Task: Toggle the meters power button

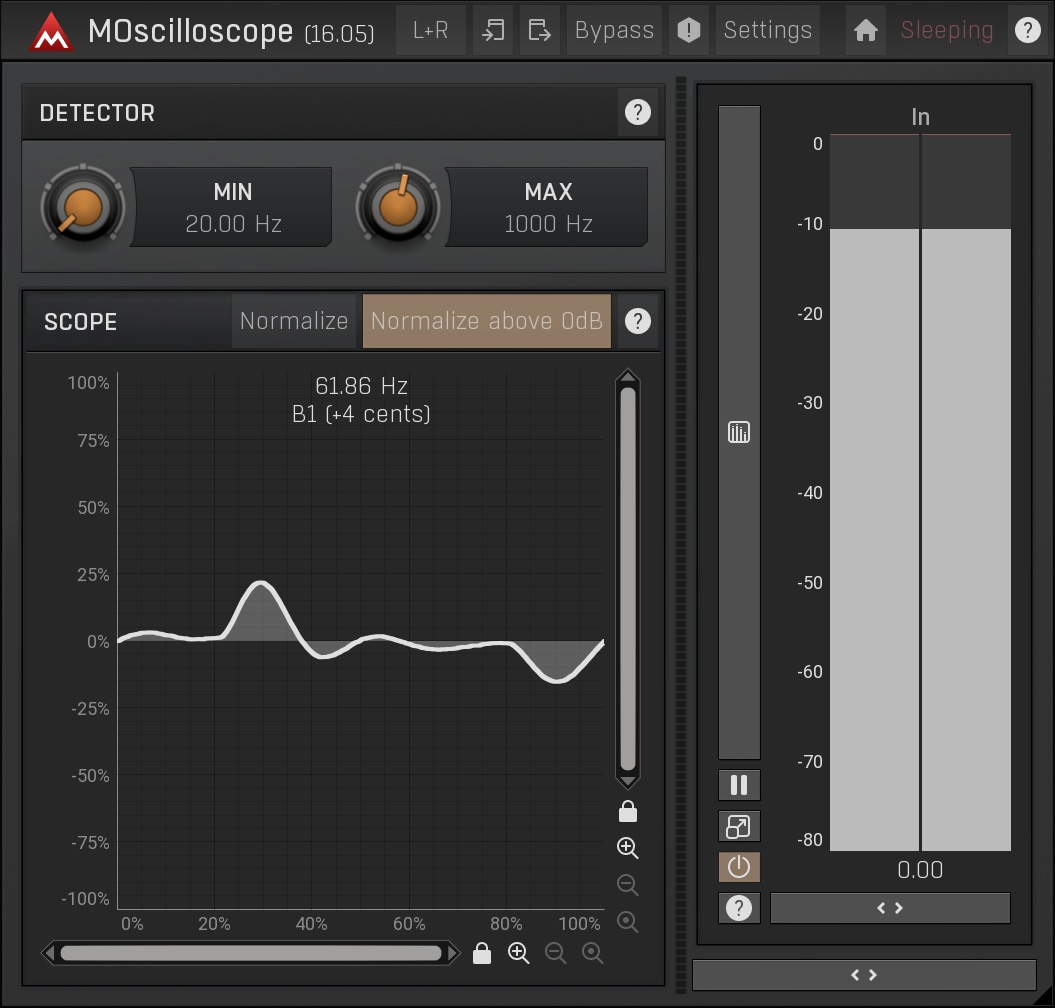Action: click(739, 867)
